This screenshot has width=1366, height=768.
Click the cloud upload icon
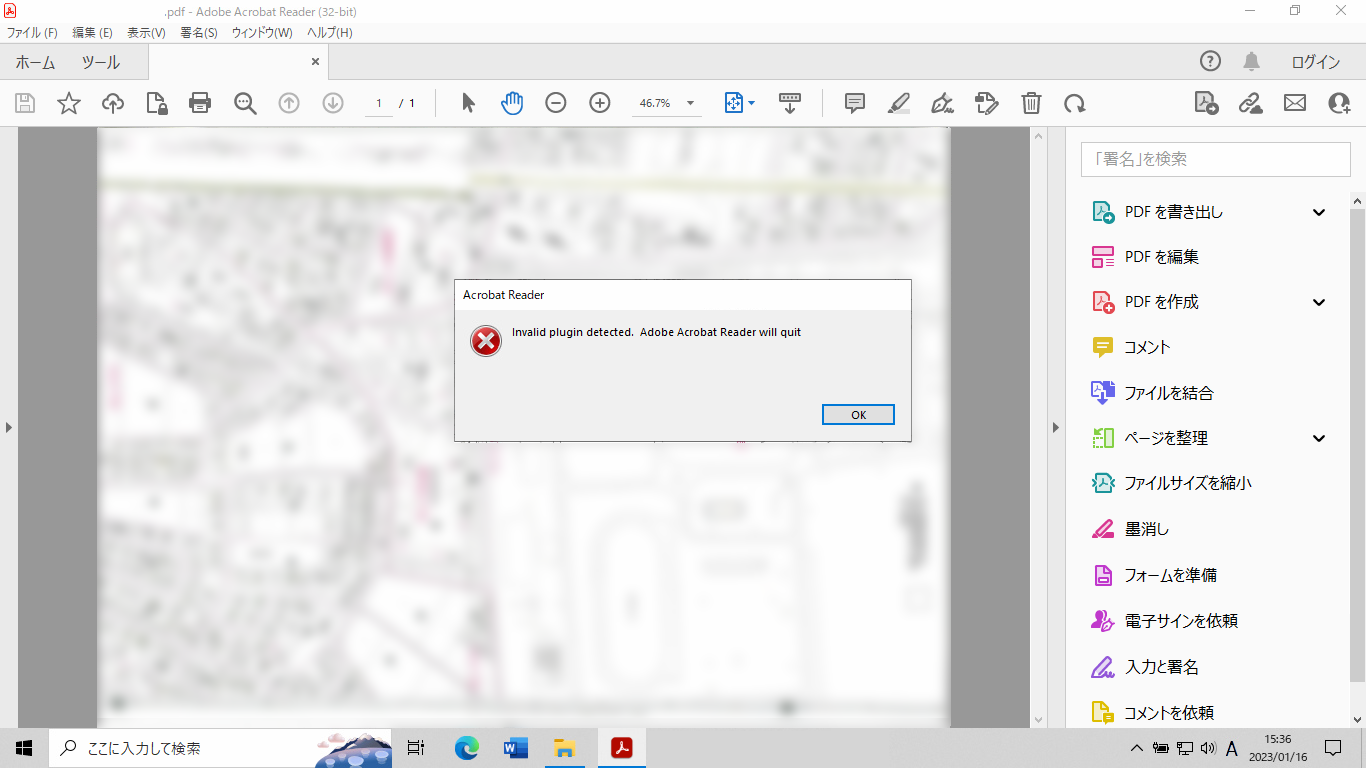click(113, 103)
